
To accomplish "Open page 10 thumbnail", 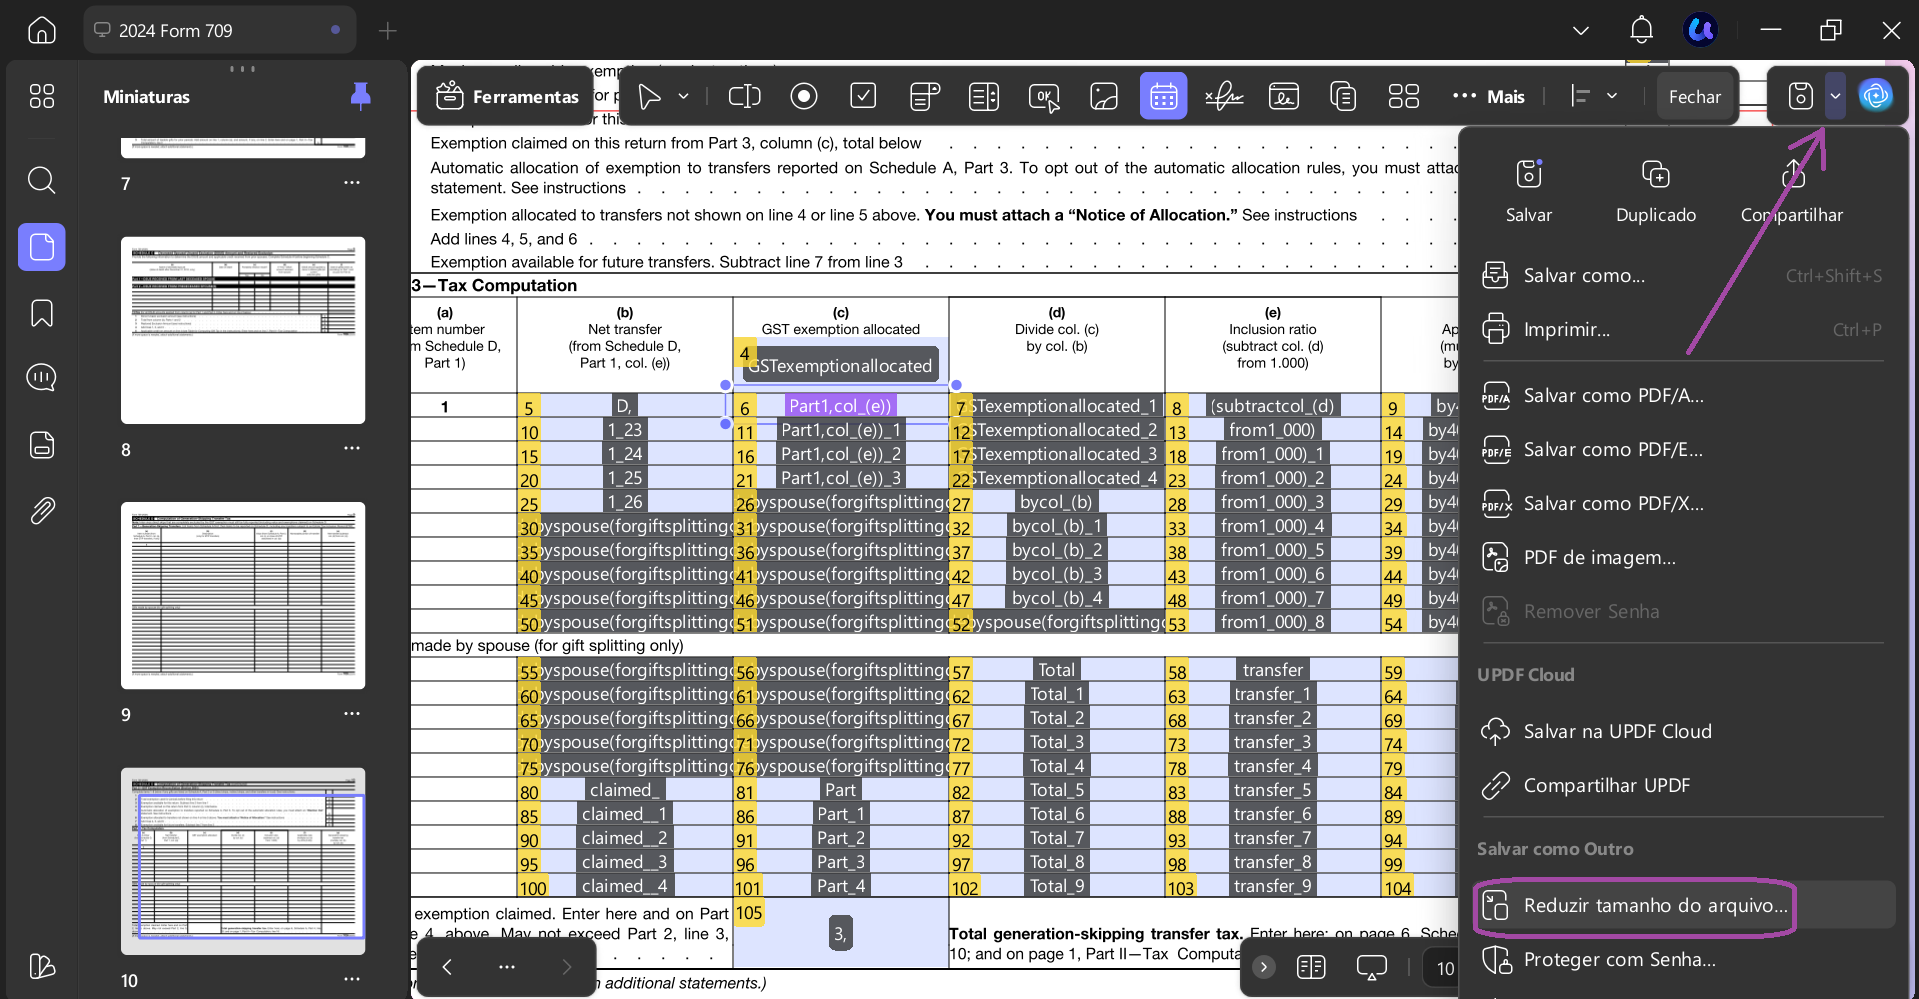I will click(x=243, y=861).
